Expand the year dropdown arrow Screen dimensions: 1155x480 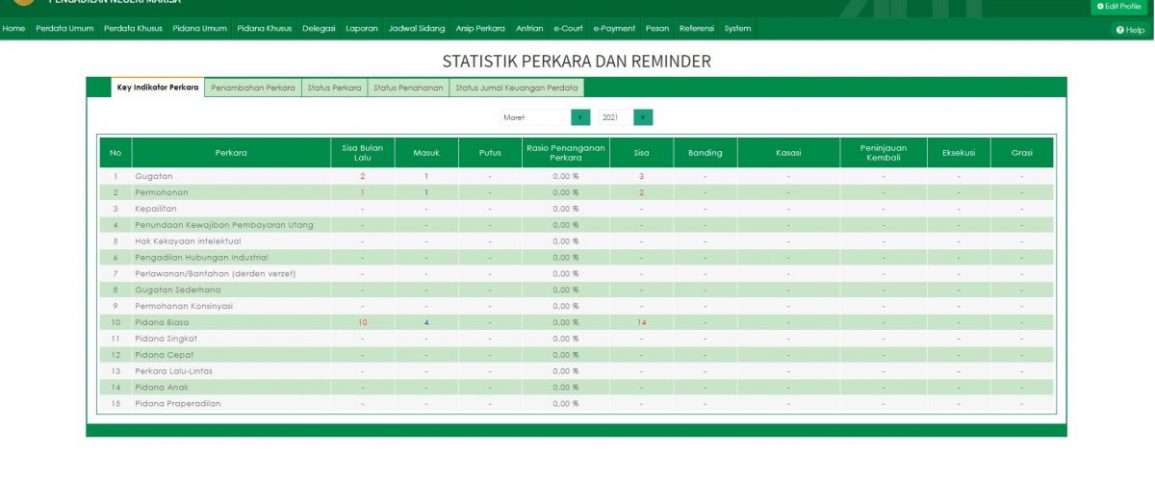[643, 117]
